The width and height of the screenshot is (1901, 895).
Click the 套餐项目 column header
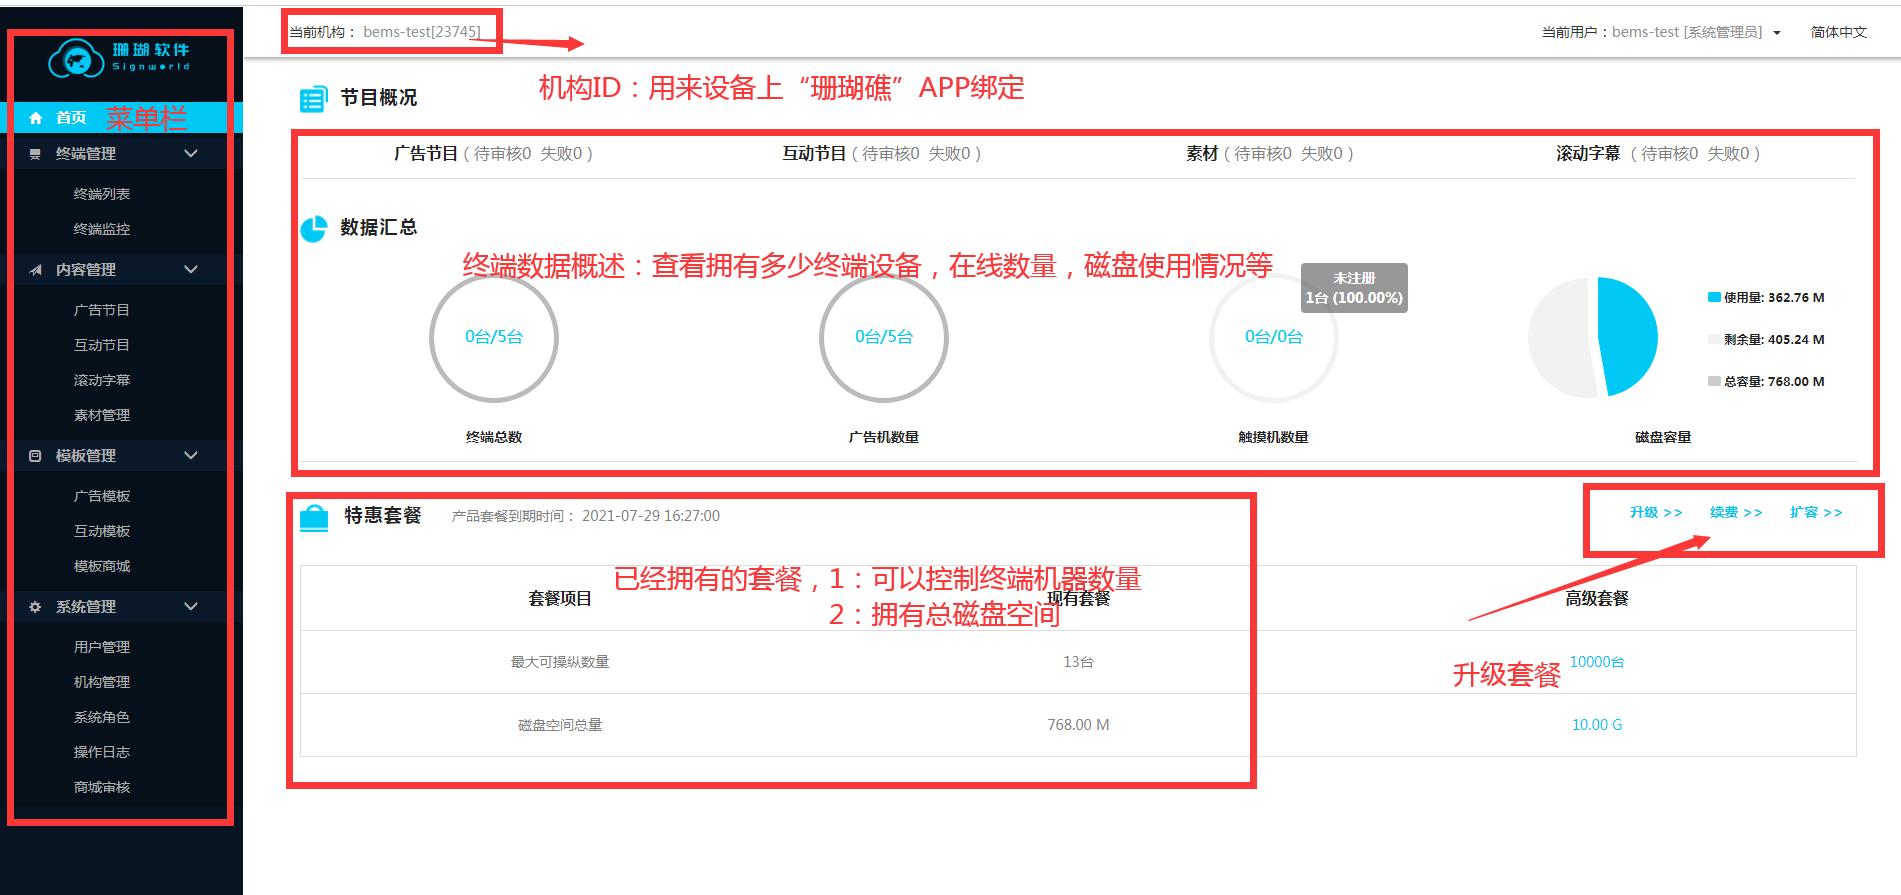(x=560, y=599)
